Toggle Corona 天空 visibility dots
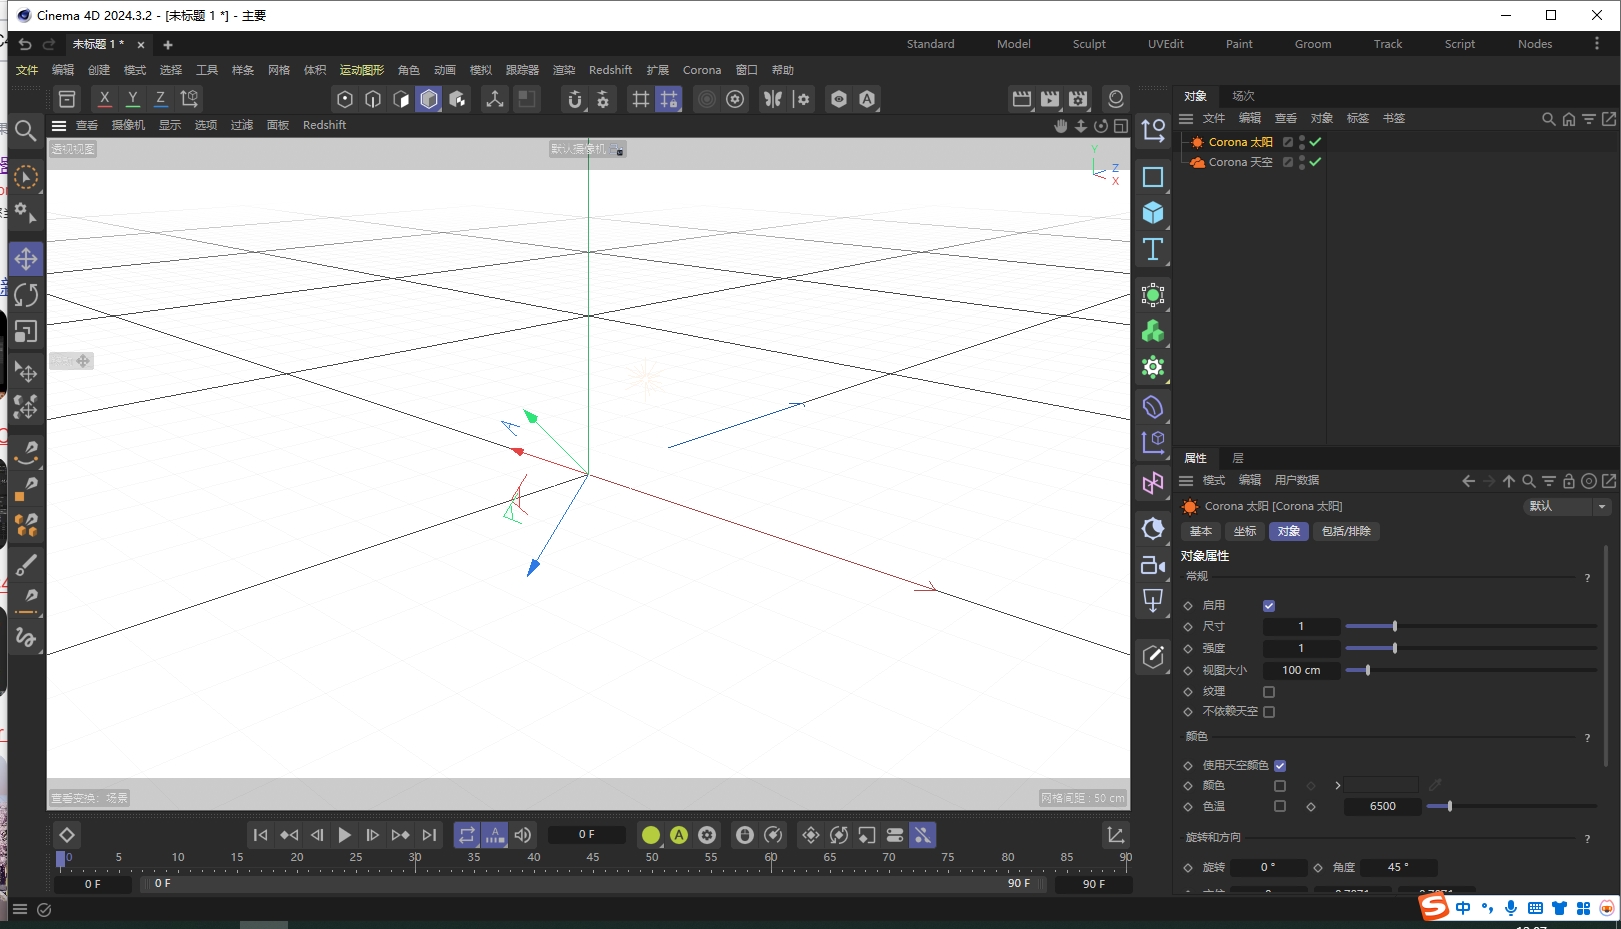The image size is (1621, 929). pyautogui.click(x=1302, y=162)
